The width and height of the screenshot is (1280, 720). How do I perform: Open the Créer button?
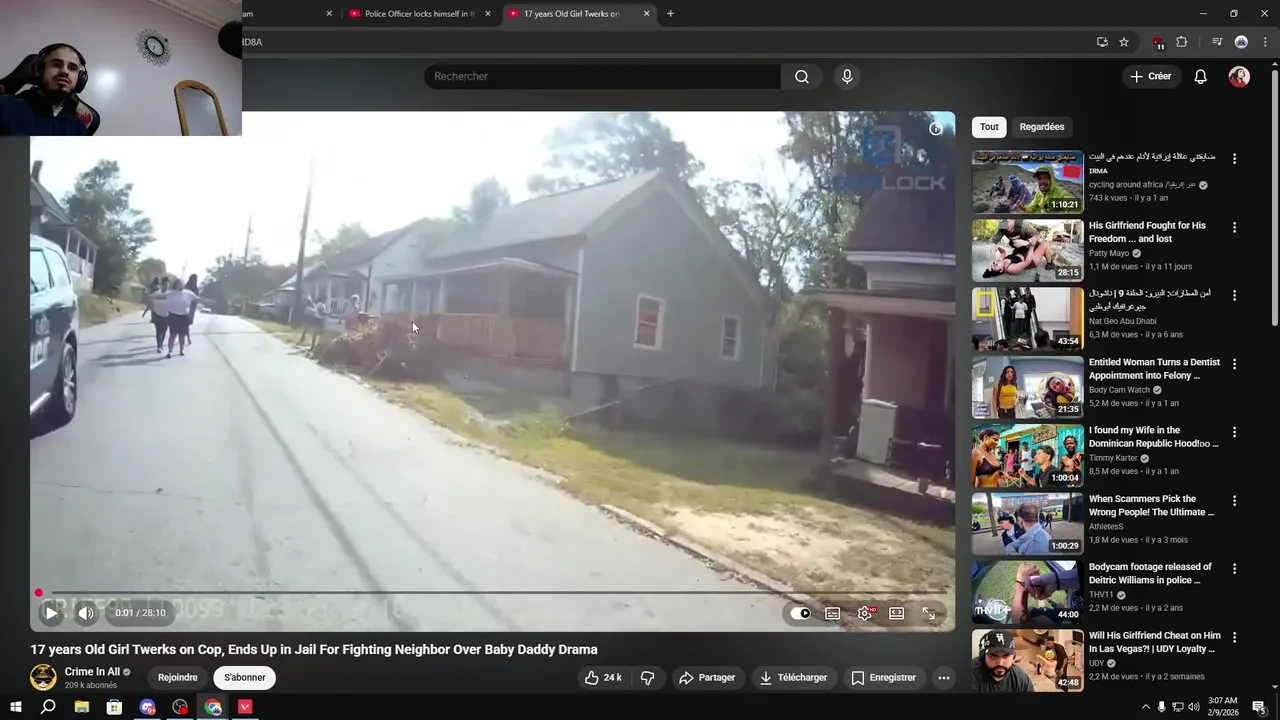tap(1150, 76)
